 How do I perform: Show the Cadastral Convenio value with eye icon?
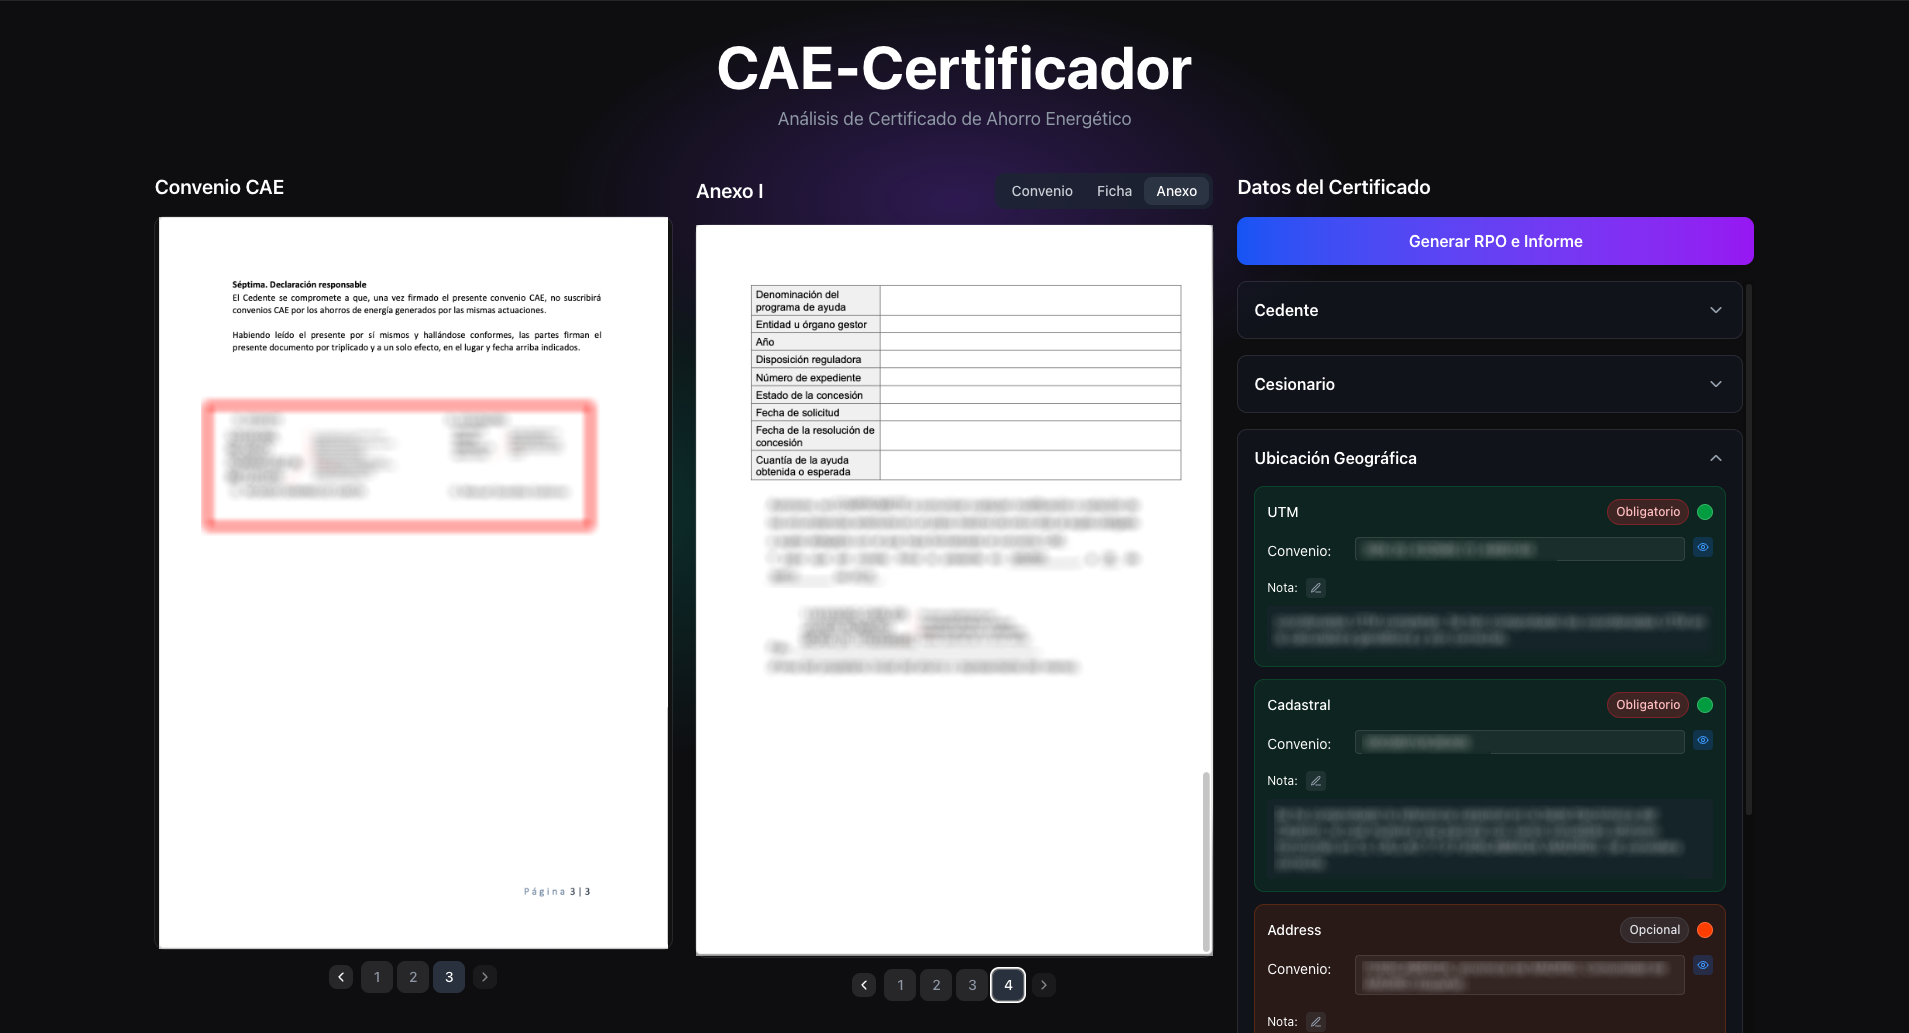pyautogui.click(x=1703, y=740)
